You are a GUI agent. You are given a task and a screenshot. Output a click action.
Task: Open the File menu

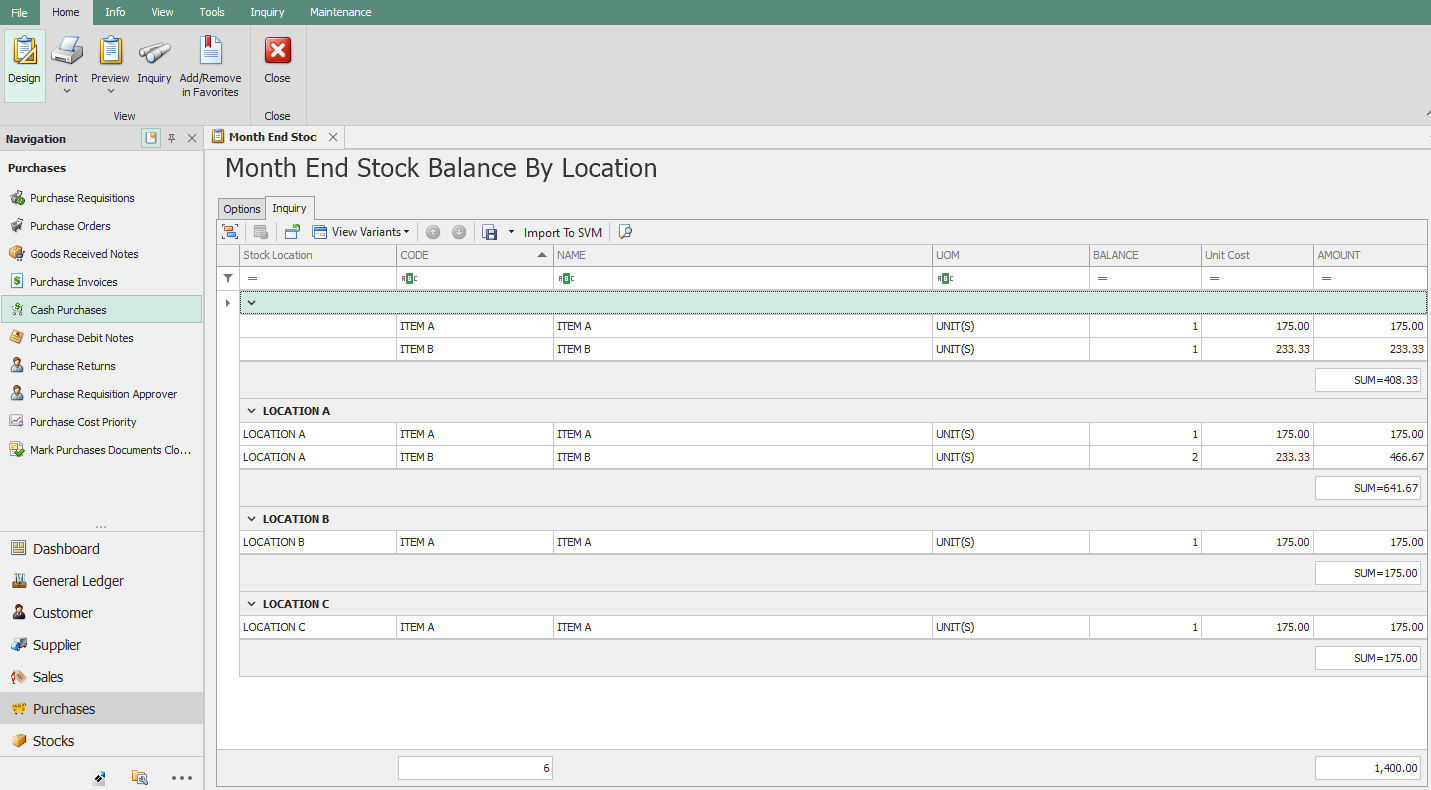click(x=19, y=12)
